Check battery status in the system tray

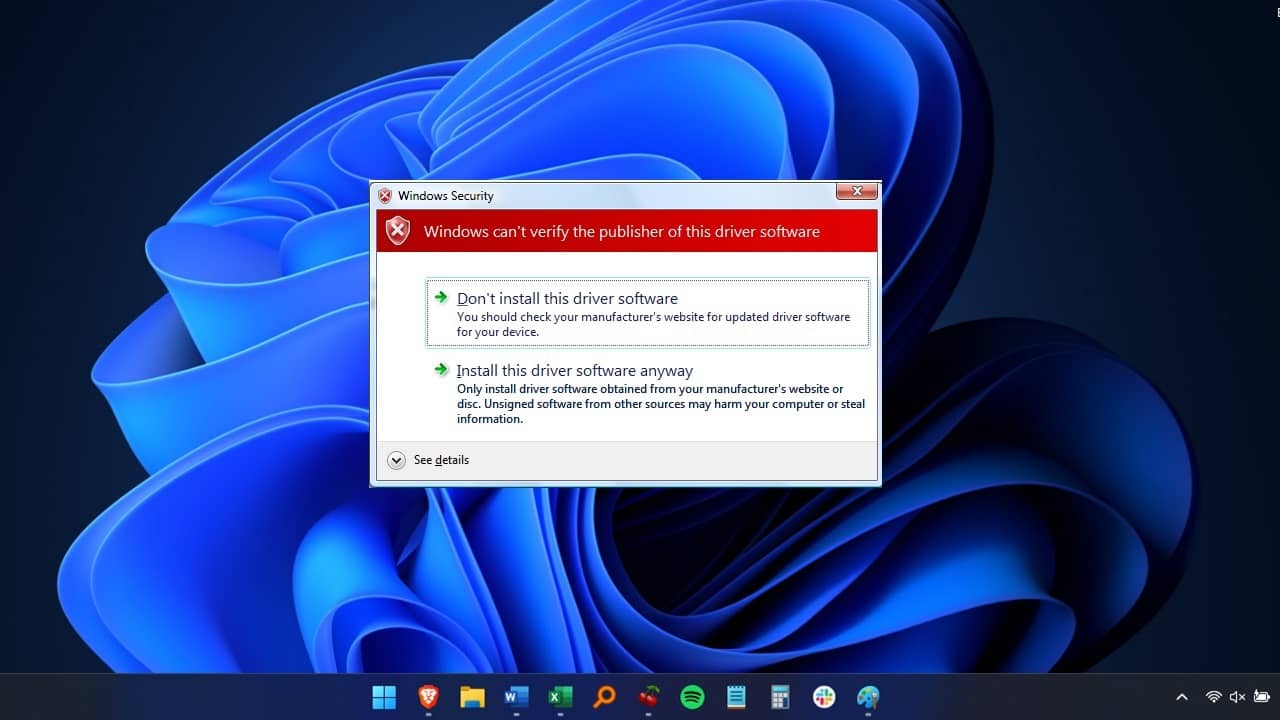pos(1261,696)
